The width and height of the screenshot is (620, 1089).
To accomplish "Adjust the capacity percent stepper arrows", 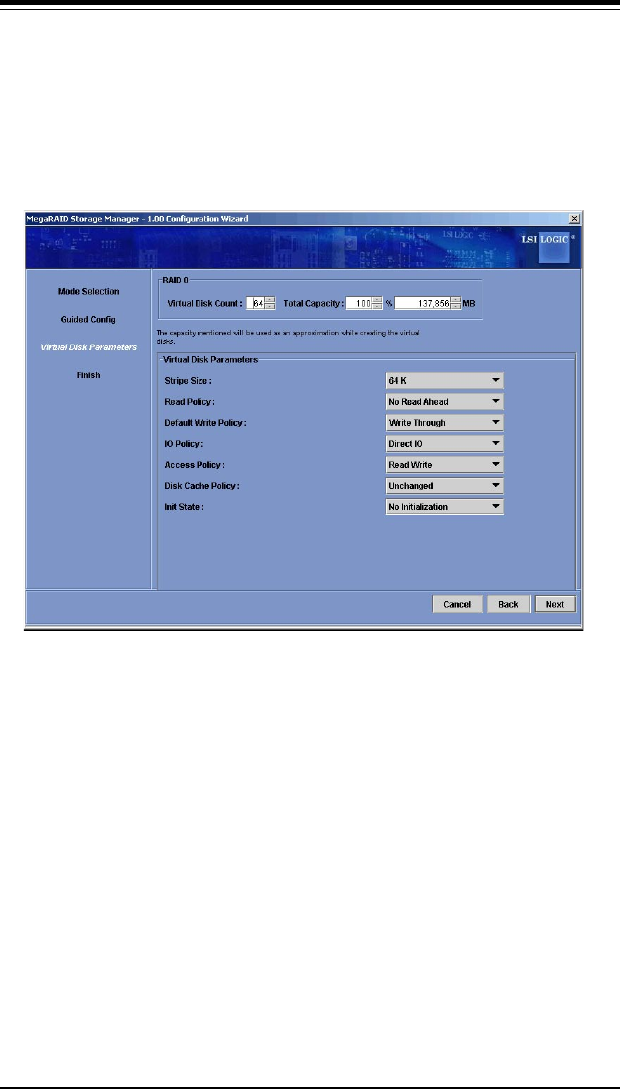I will coord(378,303).
